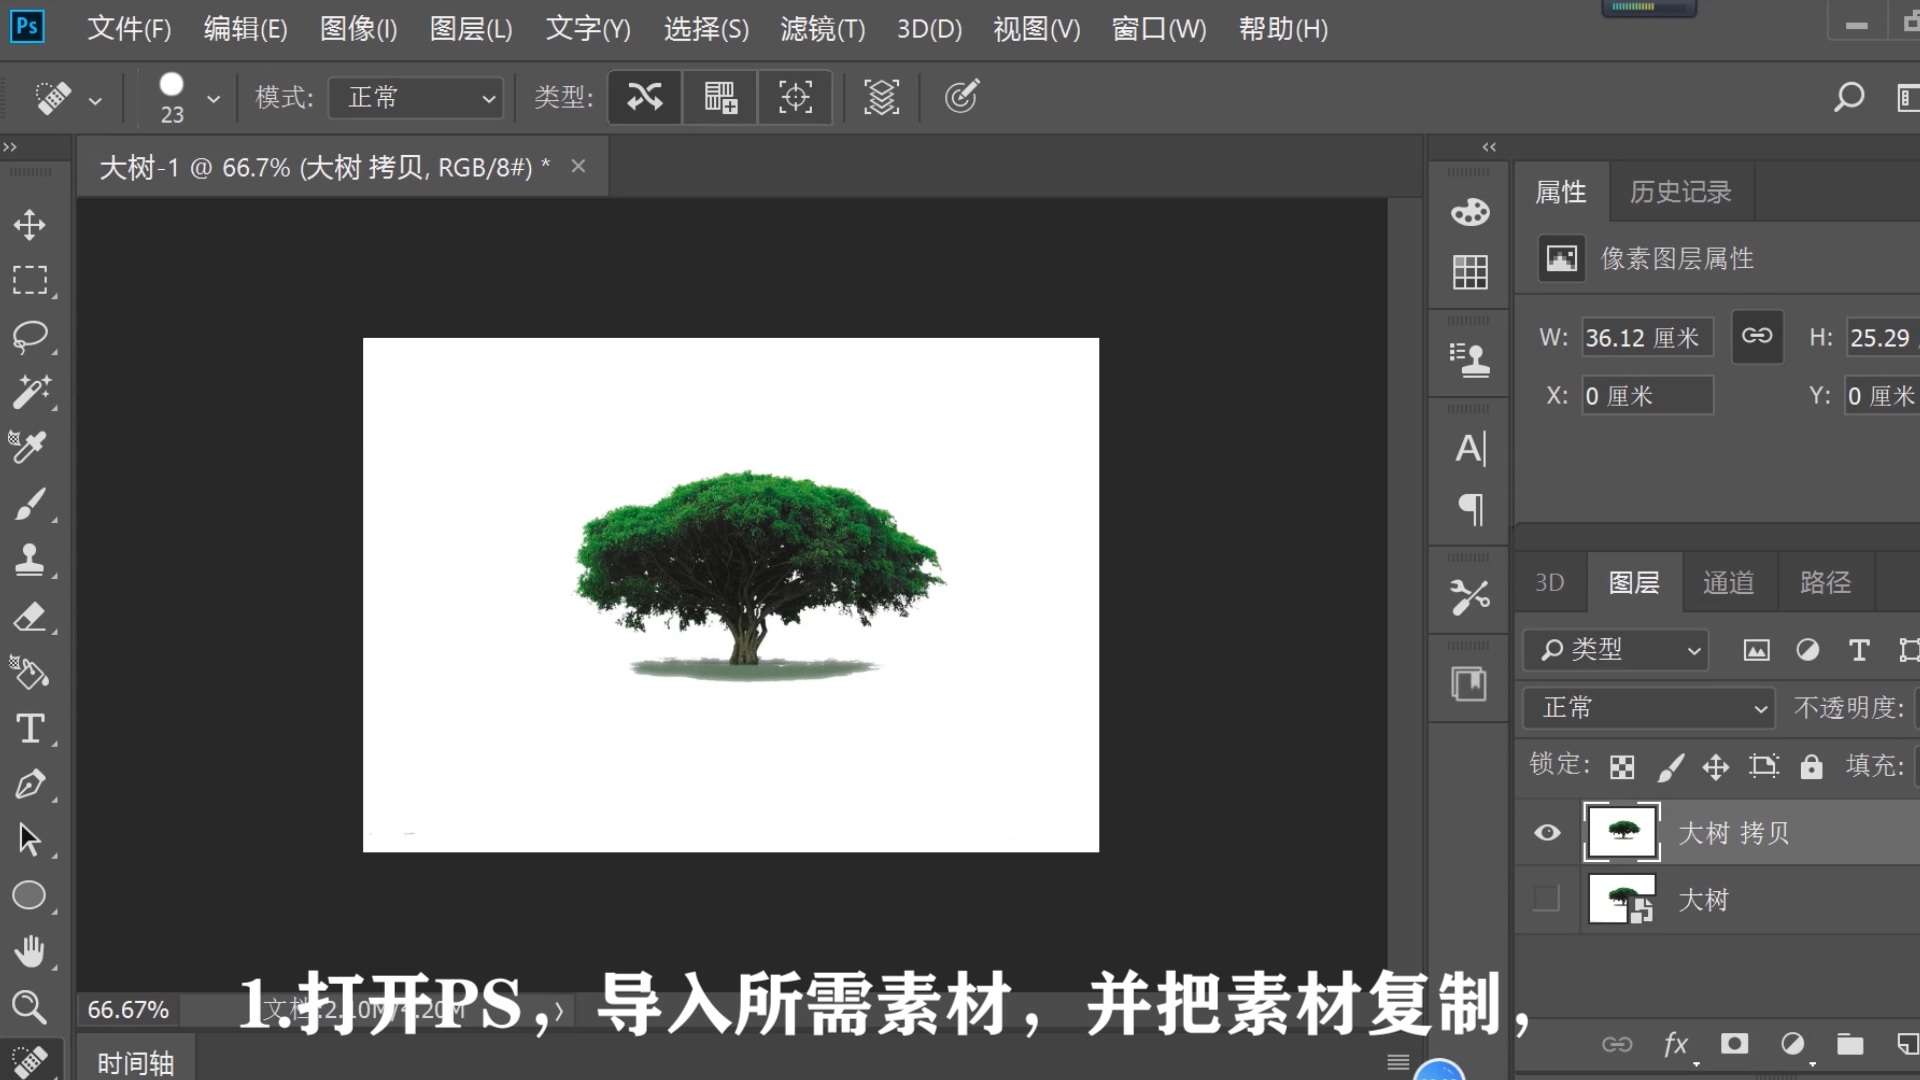Toggle sample all layers option

881,97
